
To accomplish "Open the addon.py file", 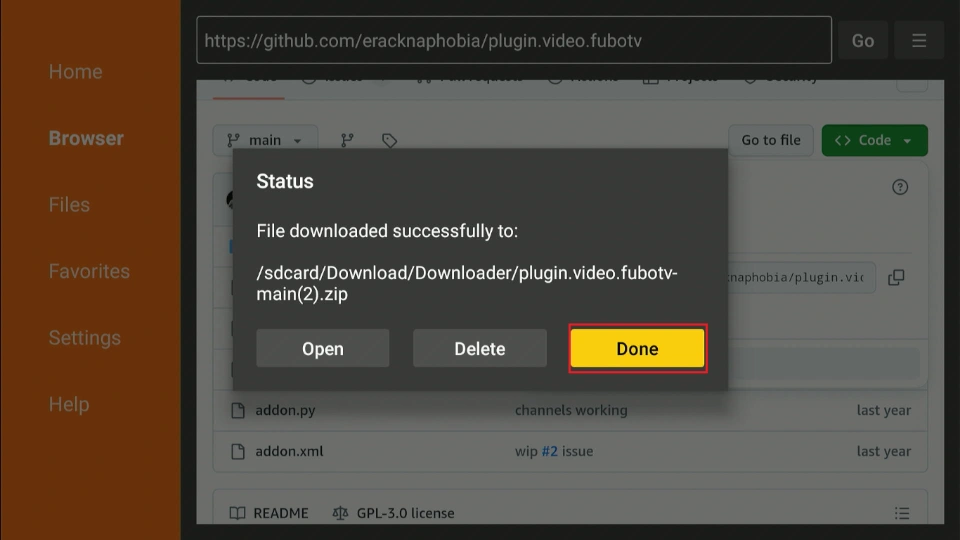I will click(x=285, y=410).
